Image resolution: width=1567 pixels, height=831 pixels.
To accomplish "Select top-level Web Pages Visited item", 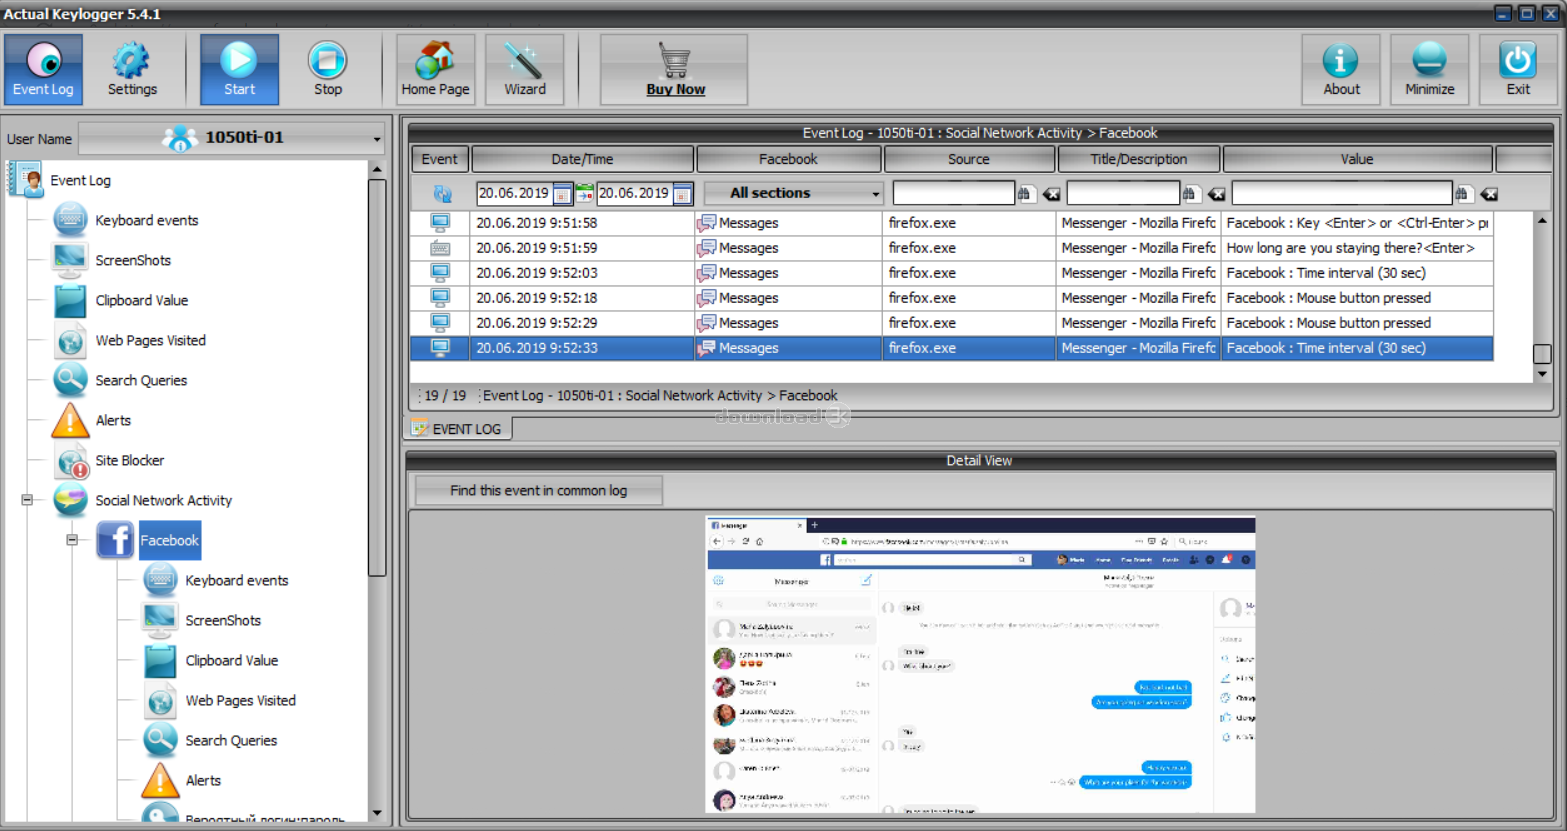I will (150, 340).
